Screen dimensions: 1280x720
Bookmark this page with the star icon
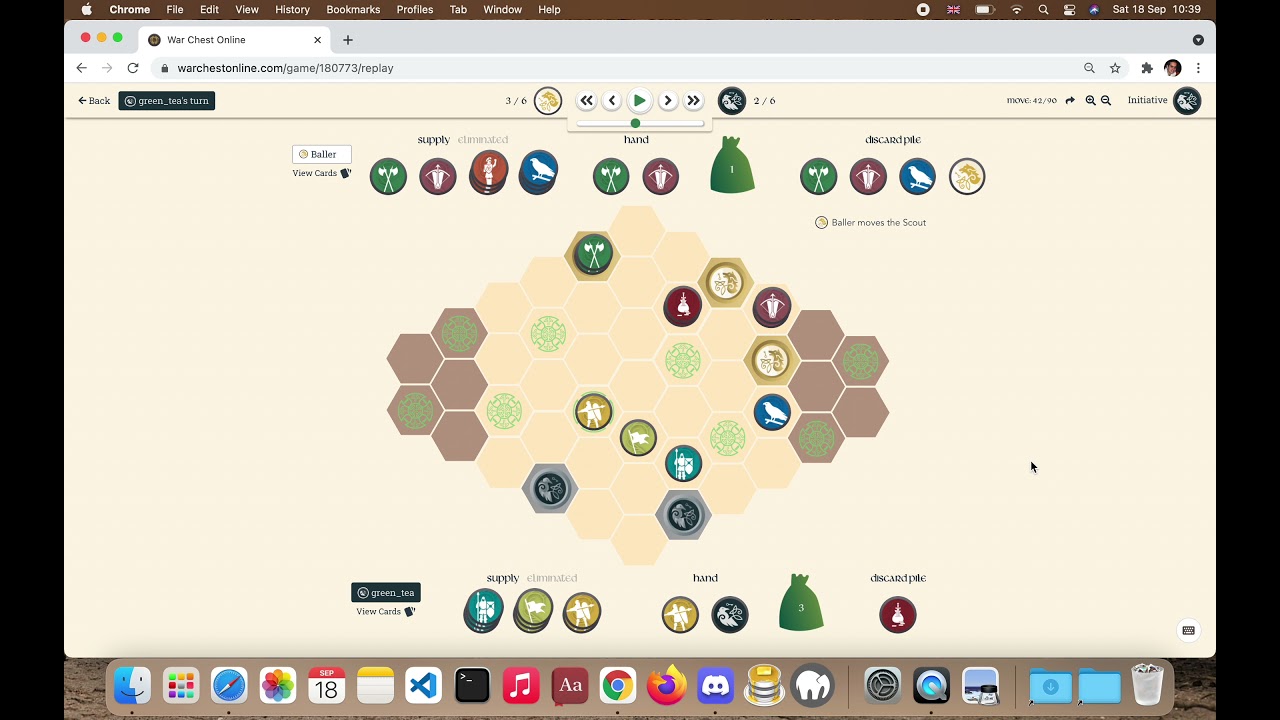click(1115, 68)
